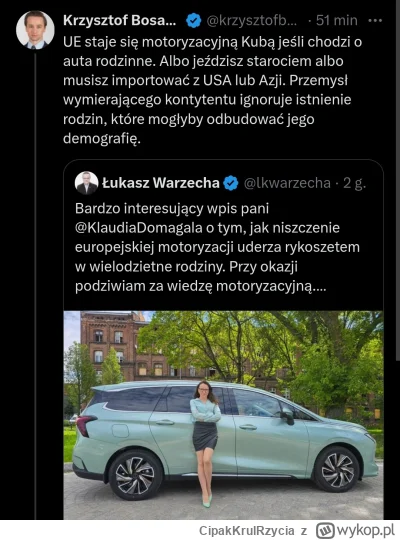Screen dimensions: 400x540
Task: Click Krzysztof Bosak's blue verified badge
Action: click(x=194, y=21)
